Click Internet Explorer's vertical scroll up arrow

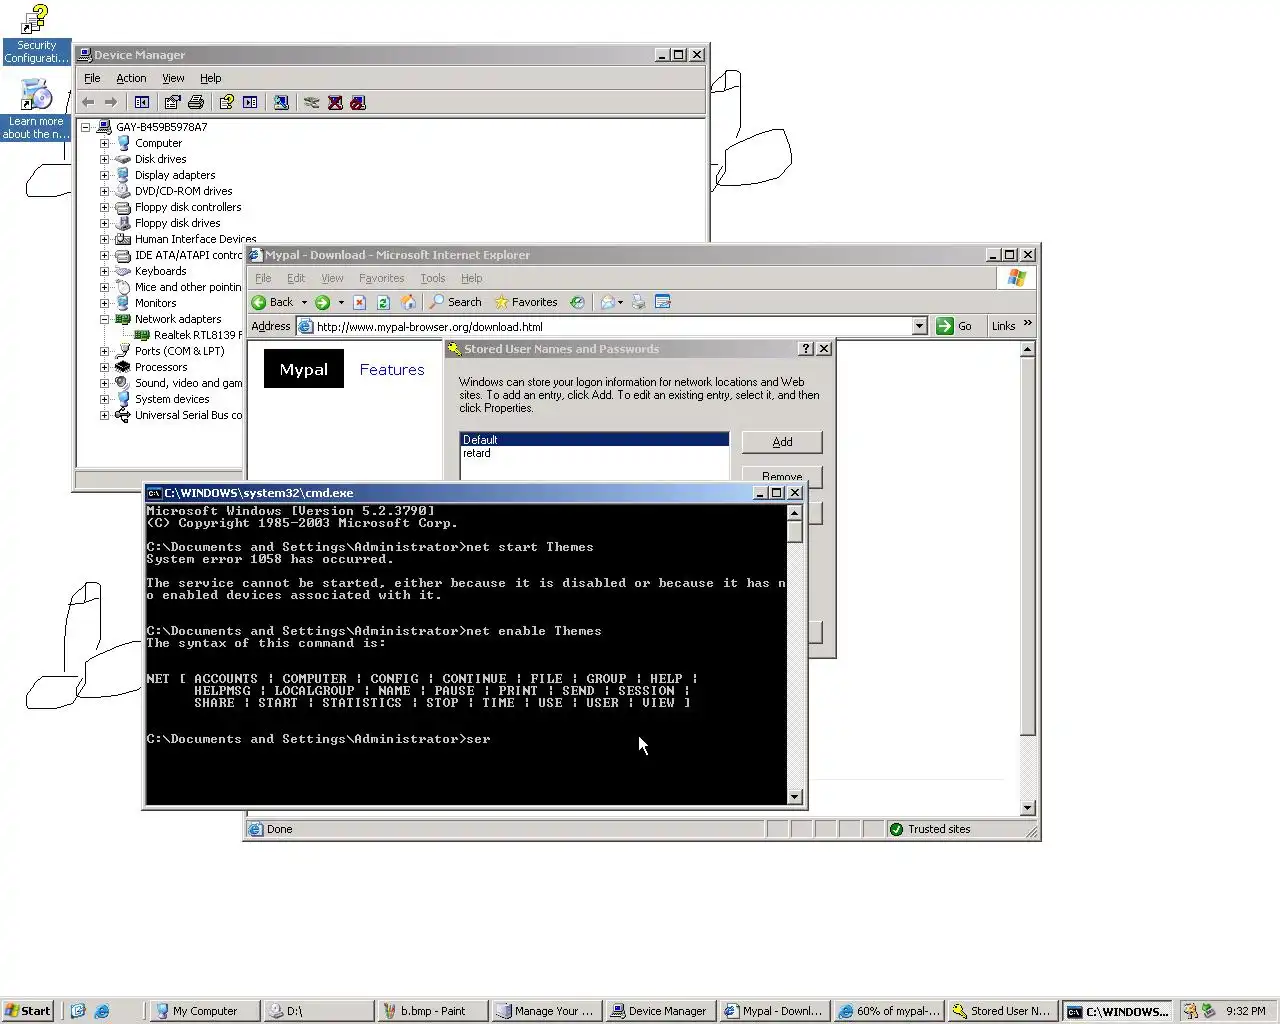[x=1027, y=349]
